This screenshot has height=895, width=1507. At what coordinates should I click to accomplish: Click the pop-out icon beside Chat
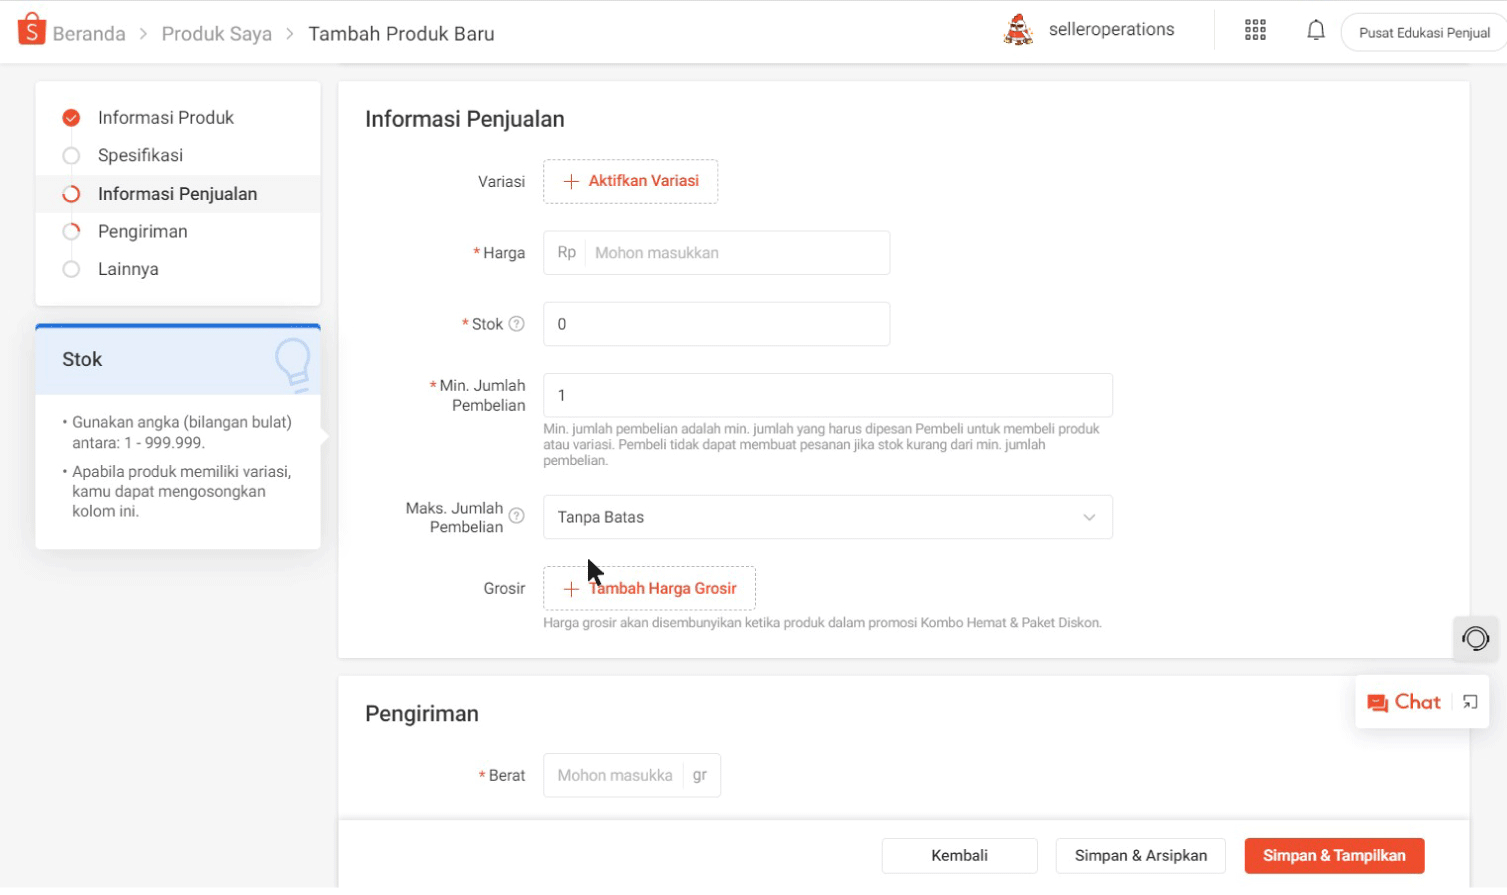(1469, 702)
